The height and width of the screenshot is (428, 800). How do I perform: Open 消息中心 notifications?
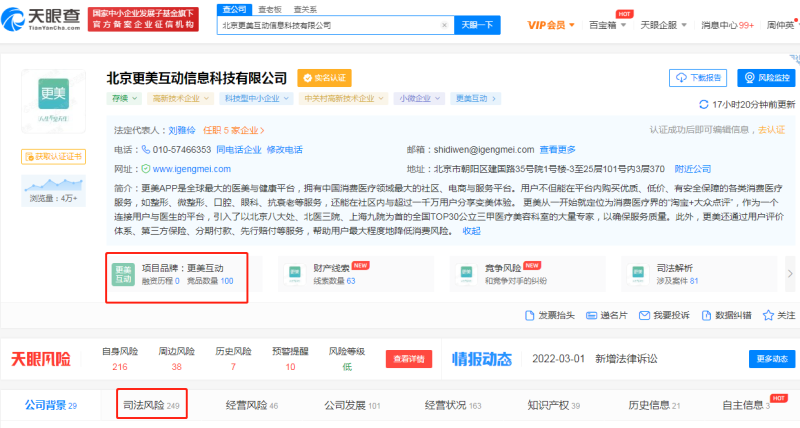pos(727,25)
